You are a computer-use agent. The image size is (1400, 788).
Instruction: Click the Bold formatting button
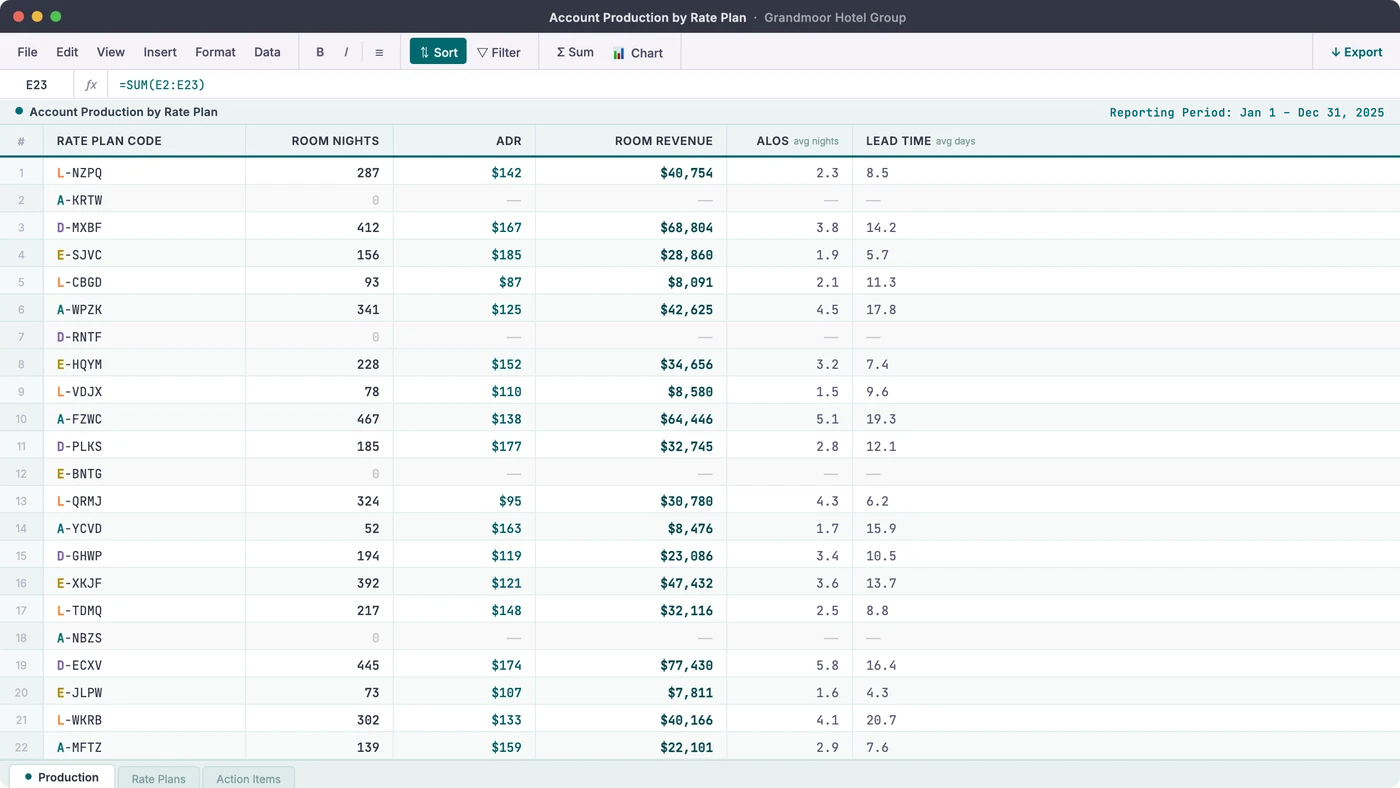point(320,52)
